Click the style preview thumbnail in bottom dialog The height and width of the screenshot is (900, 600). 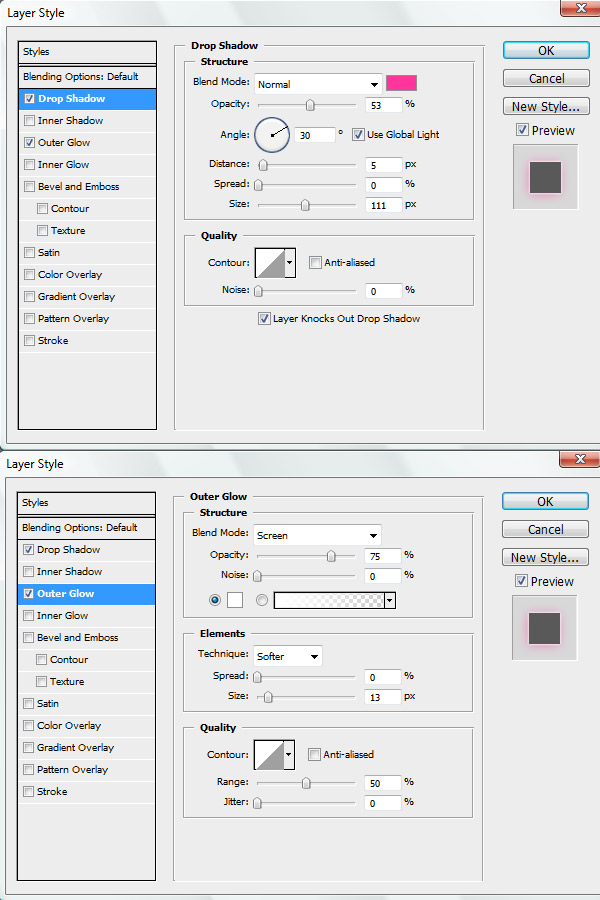pyautogui.click(x=544, y=628)
